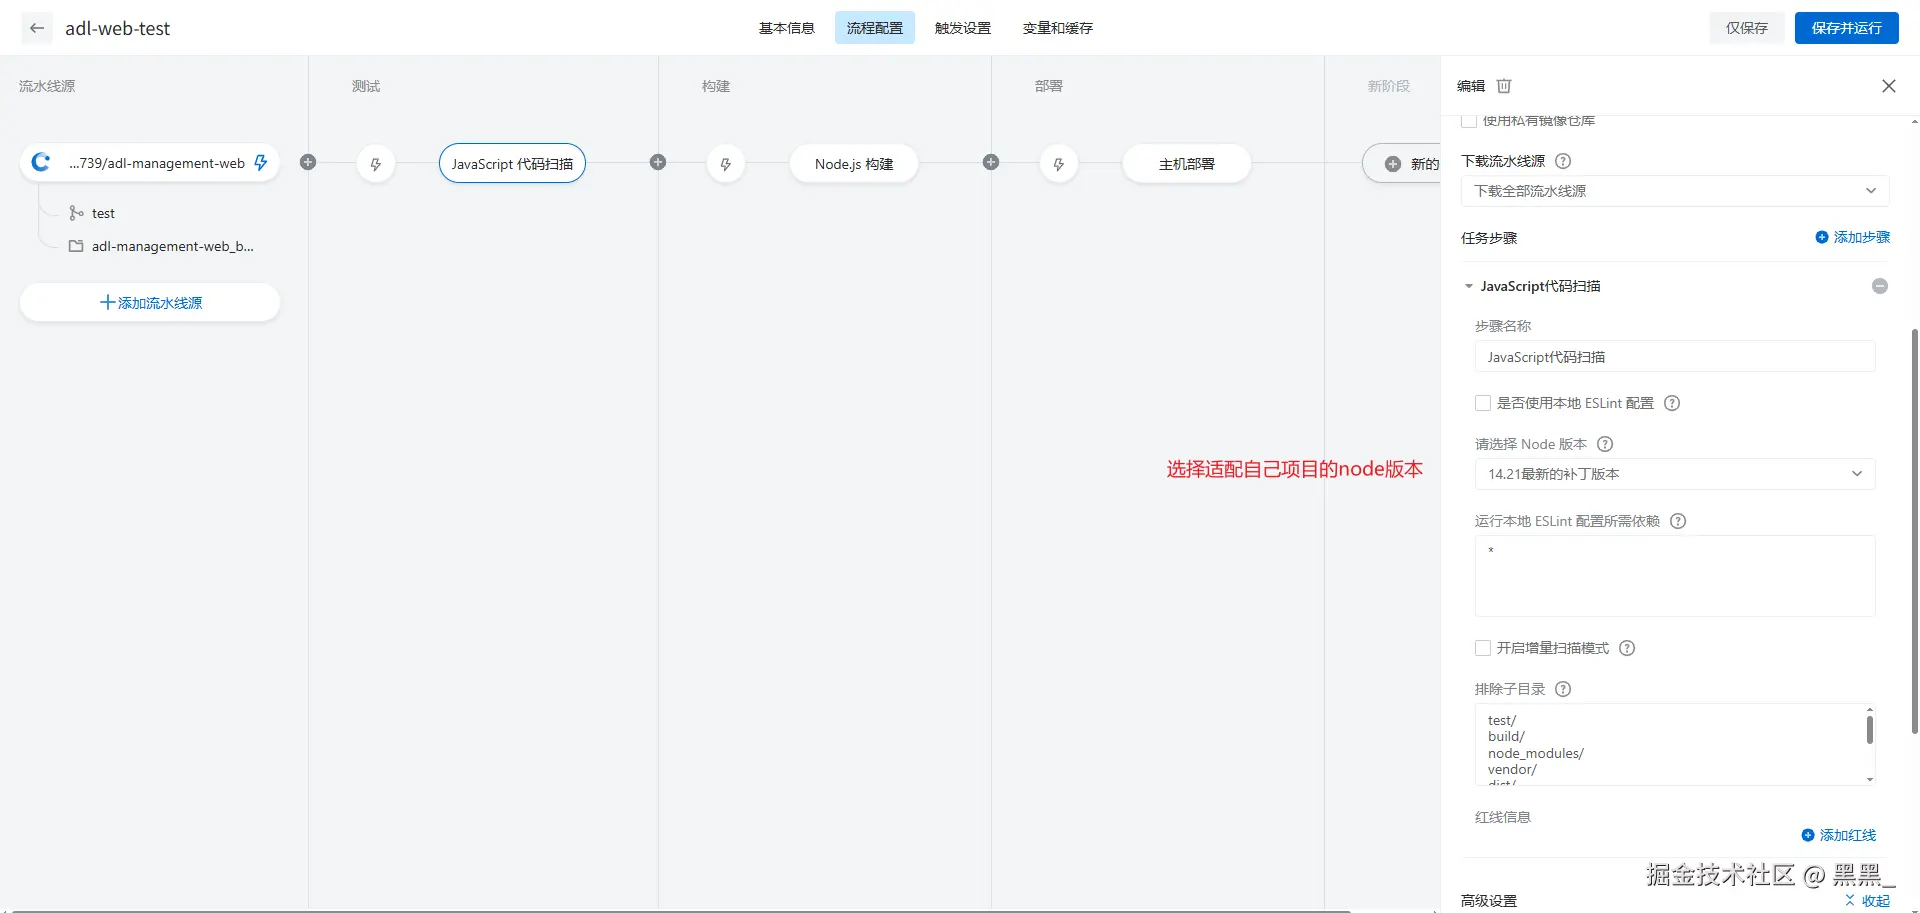Switch to the 流程配置 tab

(x=875, y=28)
